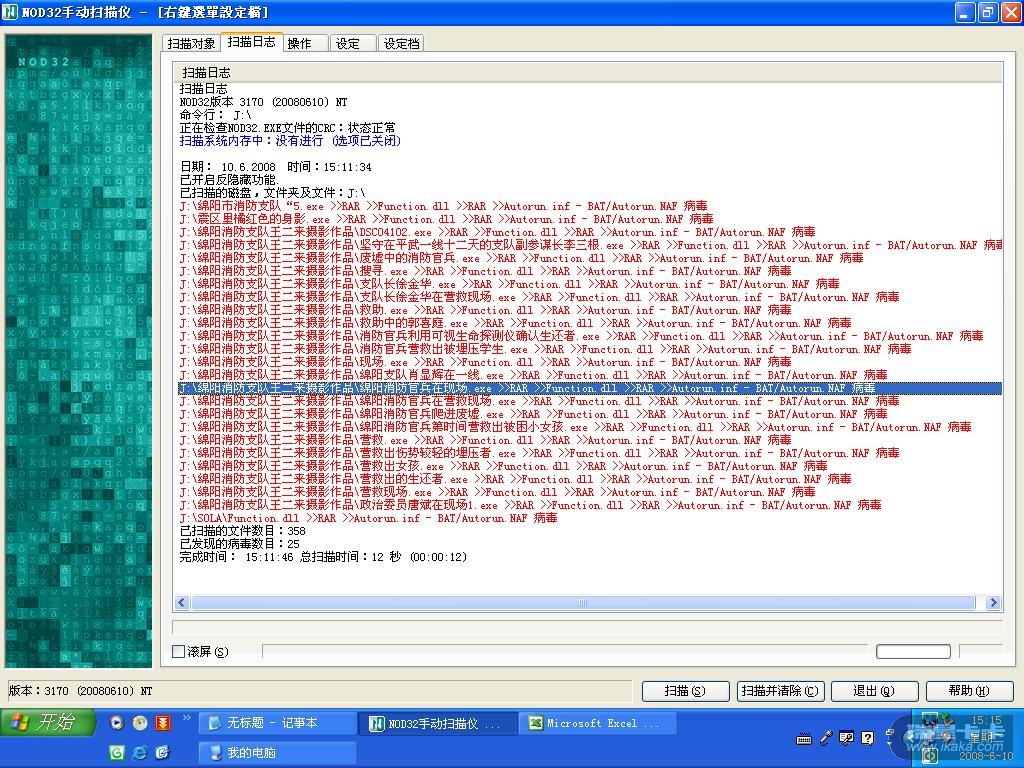The width and height of the screenshot is (1024, 768).
Task: Click the NOD32版本 3170 (20080610) NT log line
Action: (263, 102)
